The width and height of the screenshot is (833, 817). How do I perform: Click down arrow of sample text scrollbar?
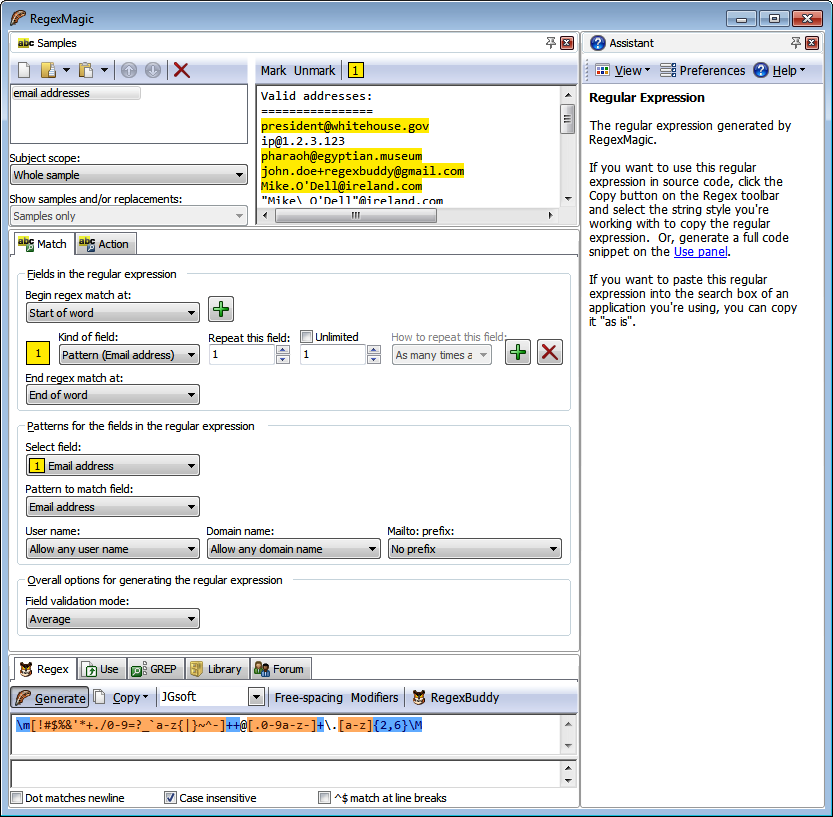[567, 199]
